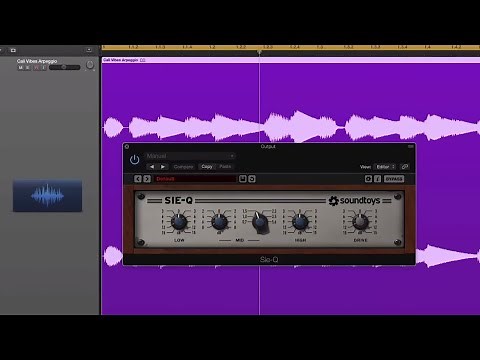
Task: Click the soundtoys logo
Action: coord(354,201)
